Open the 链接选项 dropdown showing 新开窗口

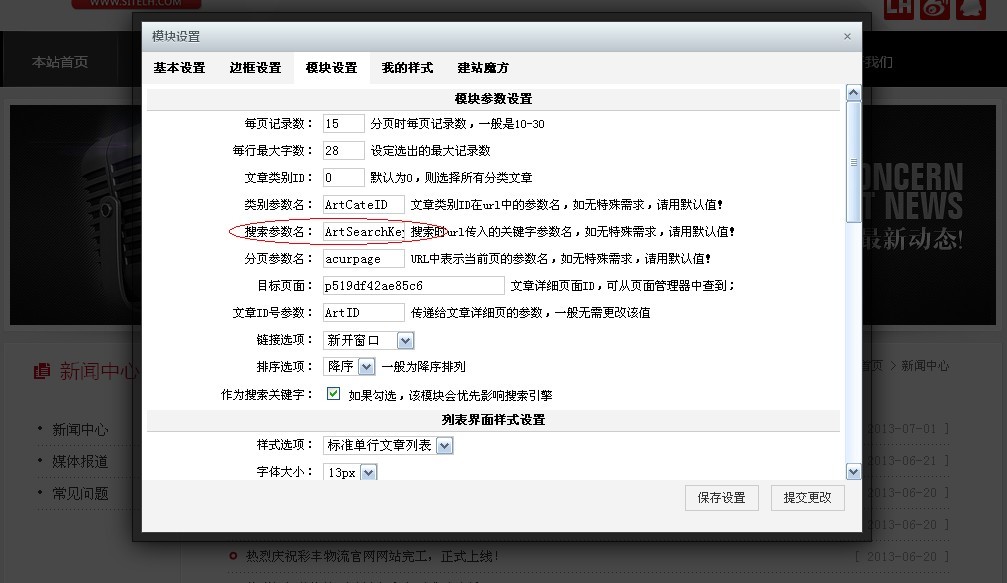(369, 340)
